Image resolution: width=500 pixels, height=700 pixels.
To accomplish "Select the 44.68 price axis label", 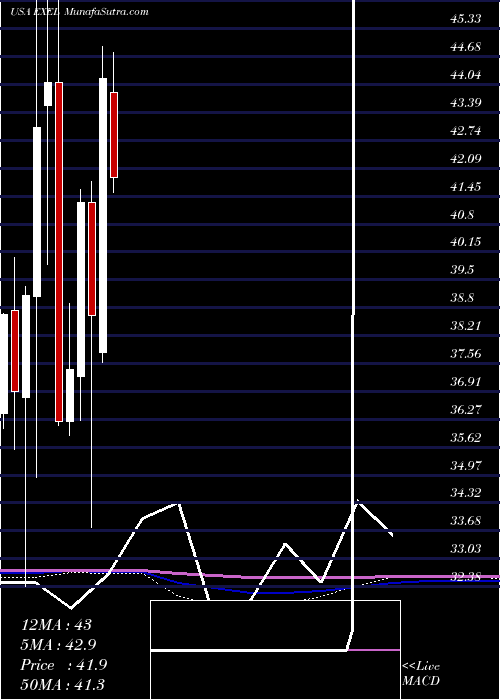I will coord(465,46).
